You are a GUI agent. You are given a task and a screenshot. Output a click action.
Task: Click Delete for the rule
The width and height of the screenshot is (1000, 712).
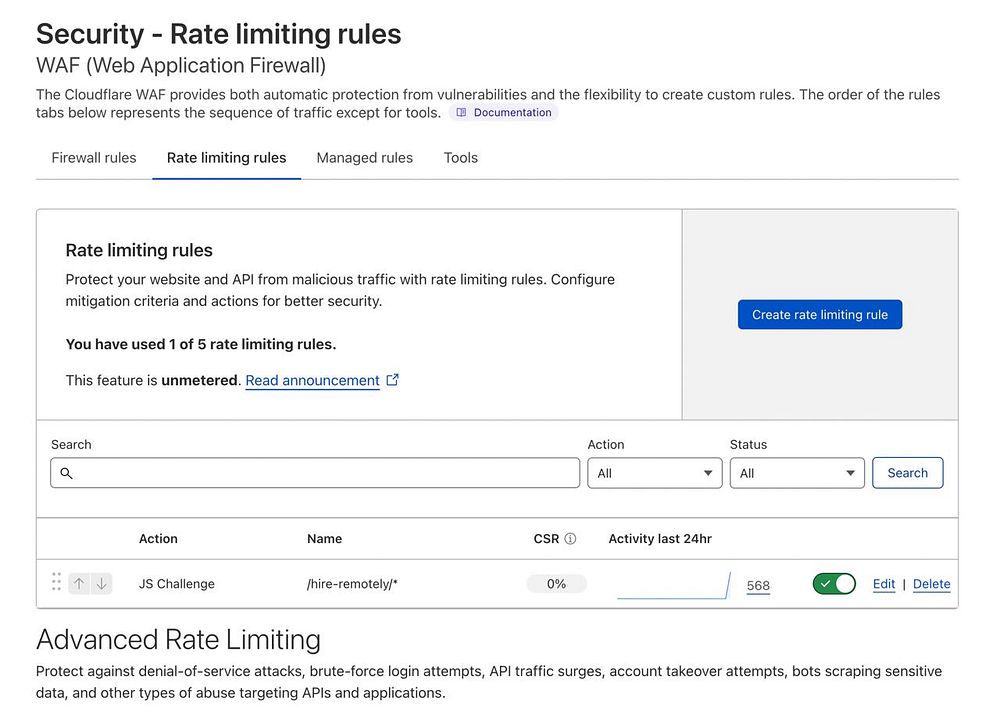[x=931, y=584]
